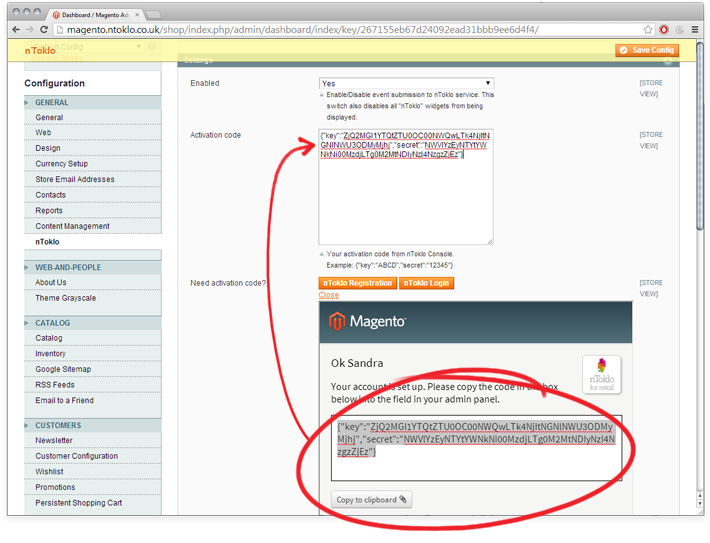Click the browser address bar URL

coord(302,30)
